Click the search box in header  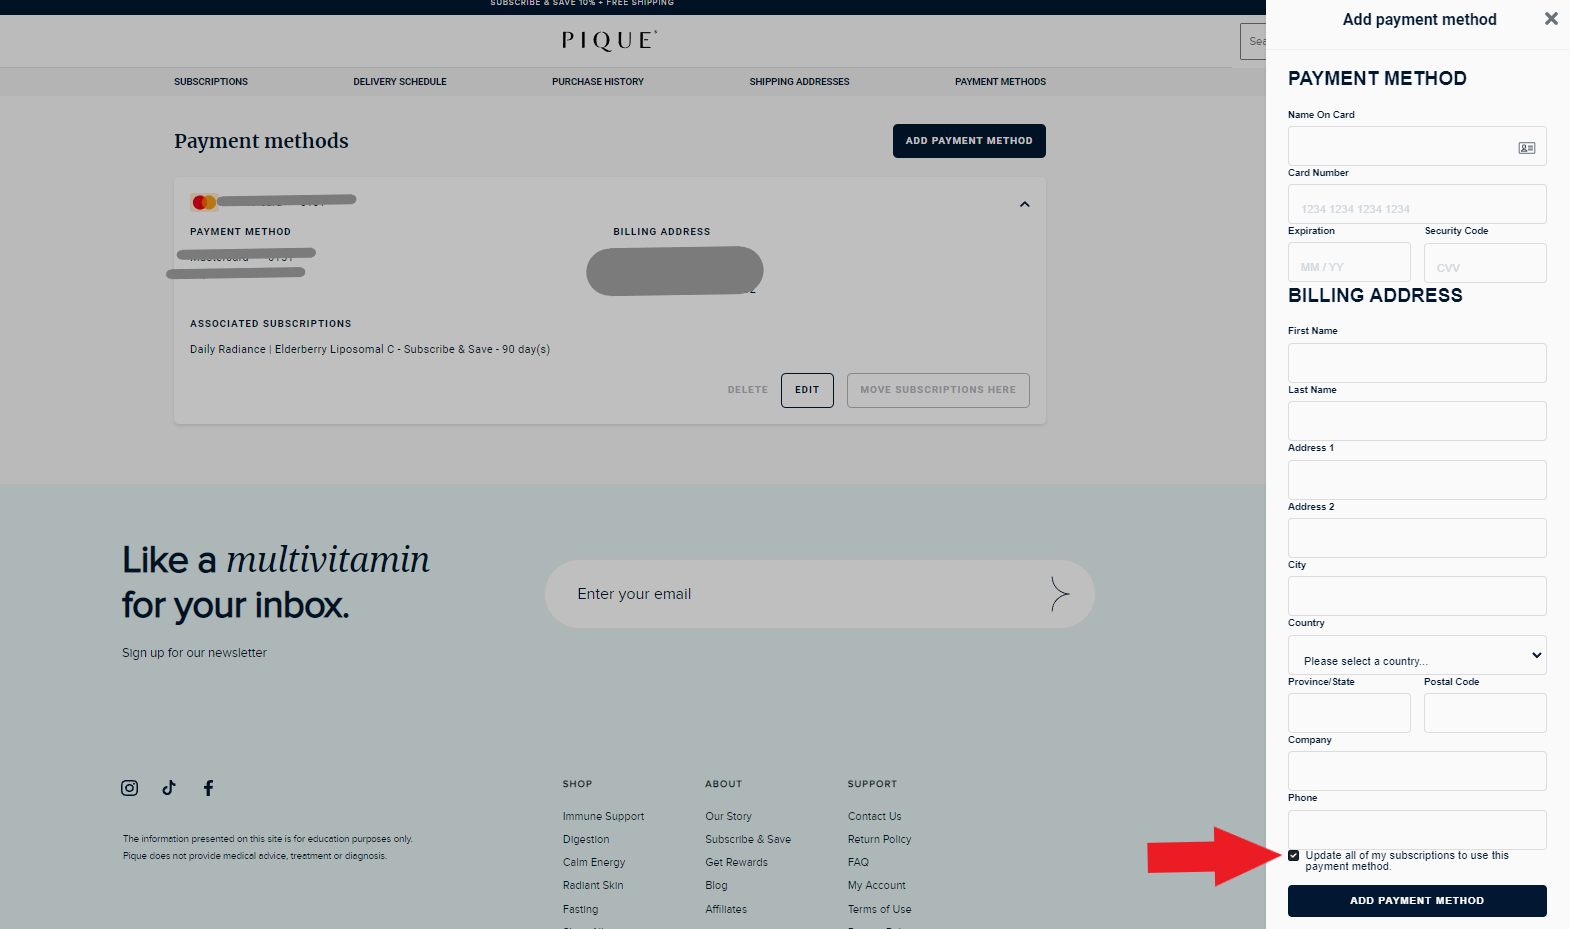1253,41
